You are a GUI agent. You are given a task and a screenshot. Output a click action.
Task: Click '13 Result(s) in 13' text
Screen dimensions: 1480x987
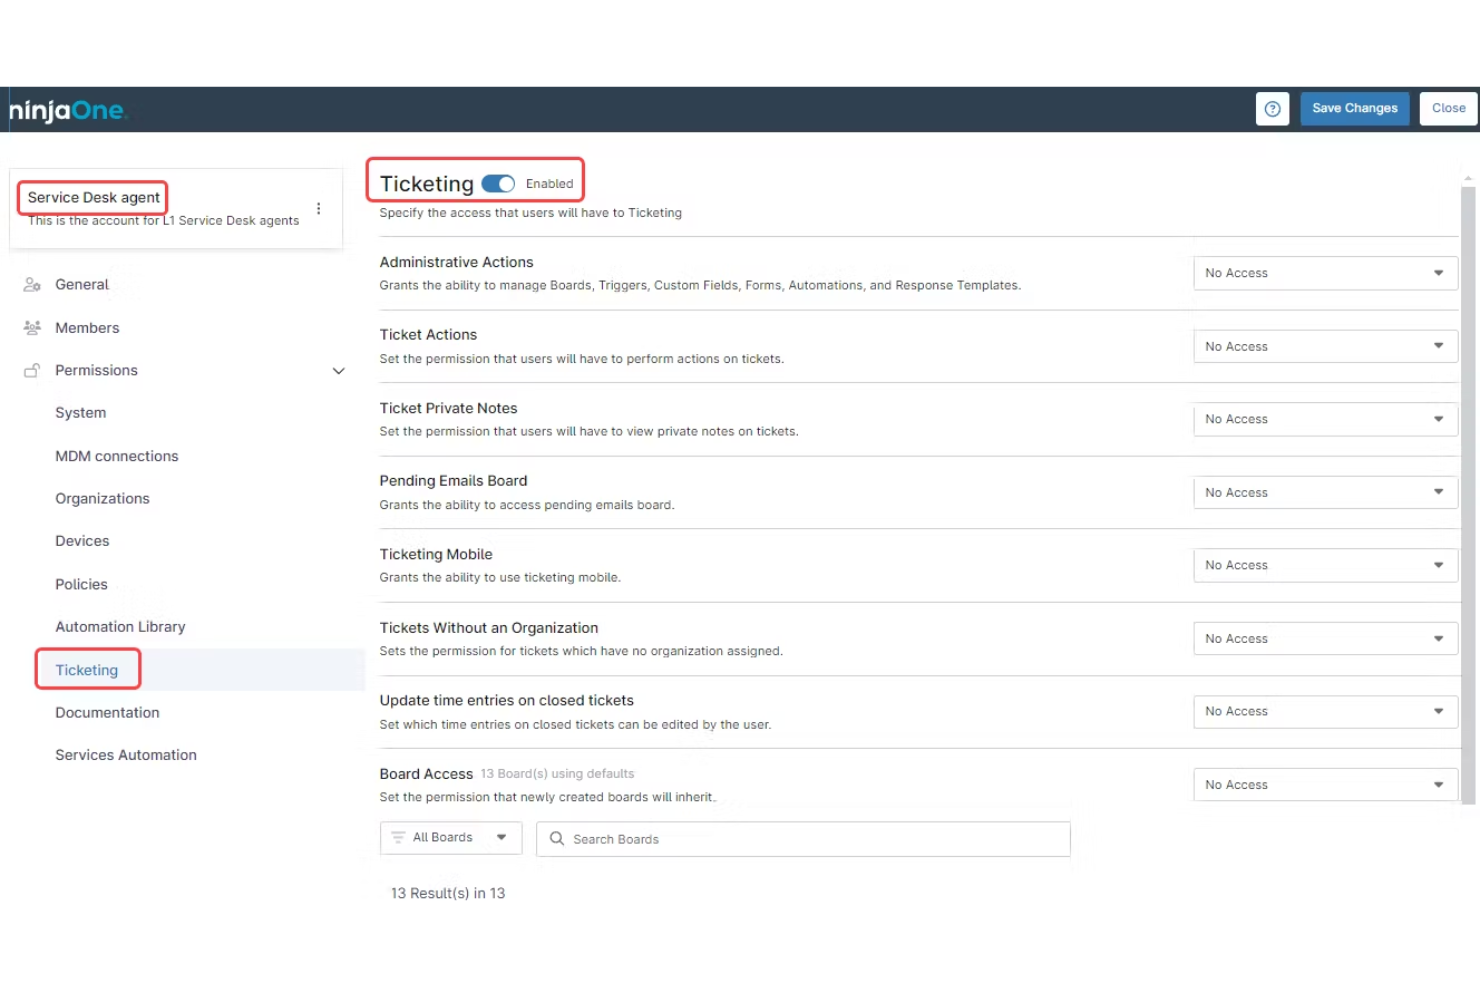[x=448, y=894]
